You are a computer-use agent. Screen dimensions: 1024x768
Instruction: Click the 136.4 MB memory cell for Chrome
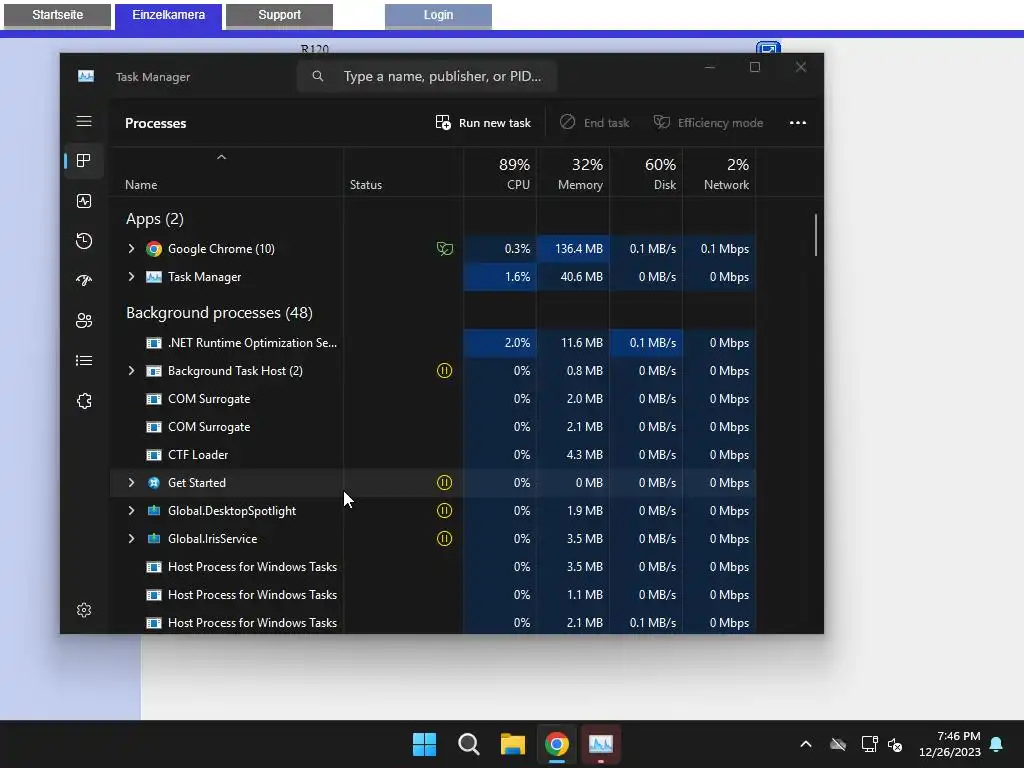(x=573, y=249)
